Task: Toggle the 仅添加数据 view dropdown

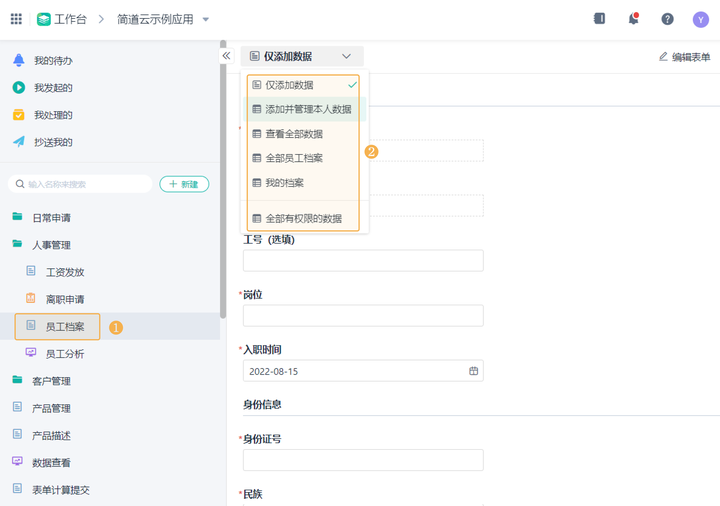Action: pyautogui.click(x=302, y=57)
